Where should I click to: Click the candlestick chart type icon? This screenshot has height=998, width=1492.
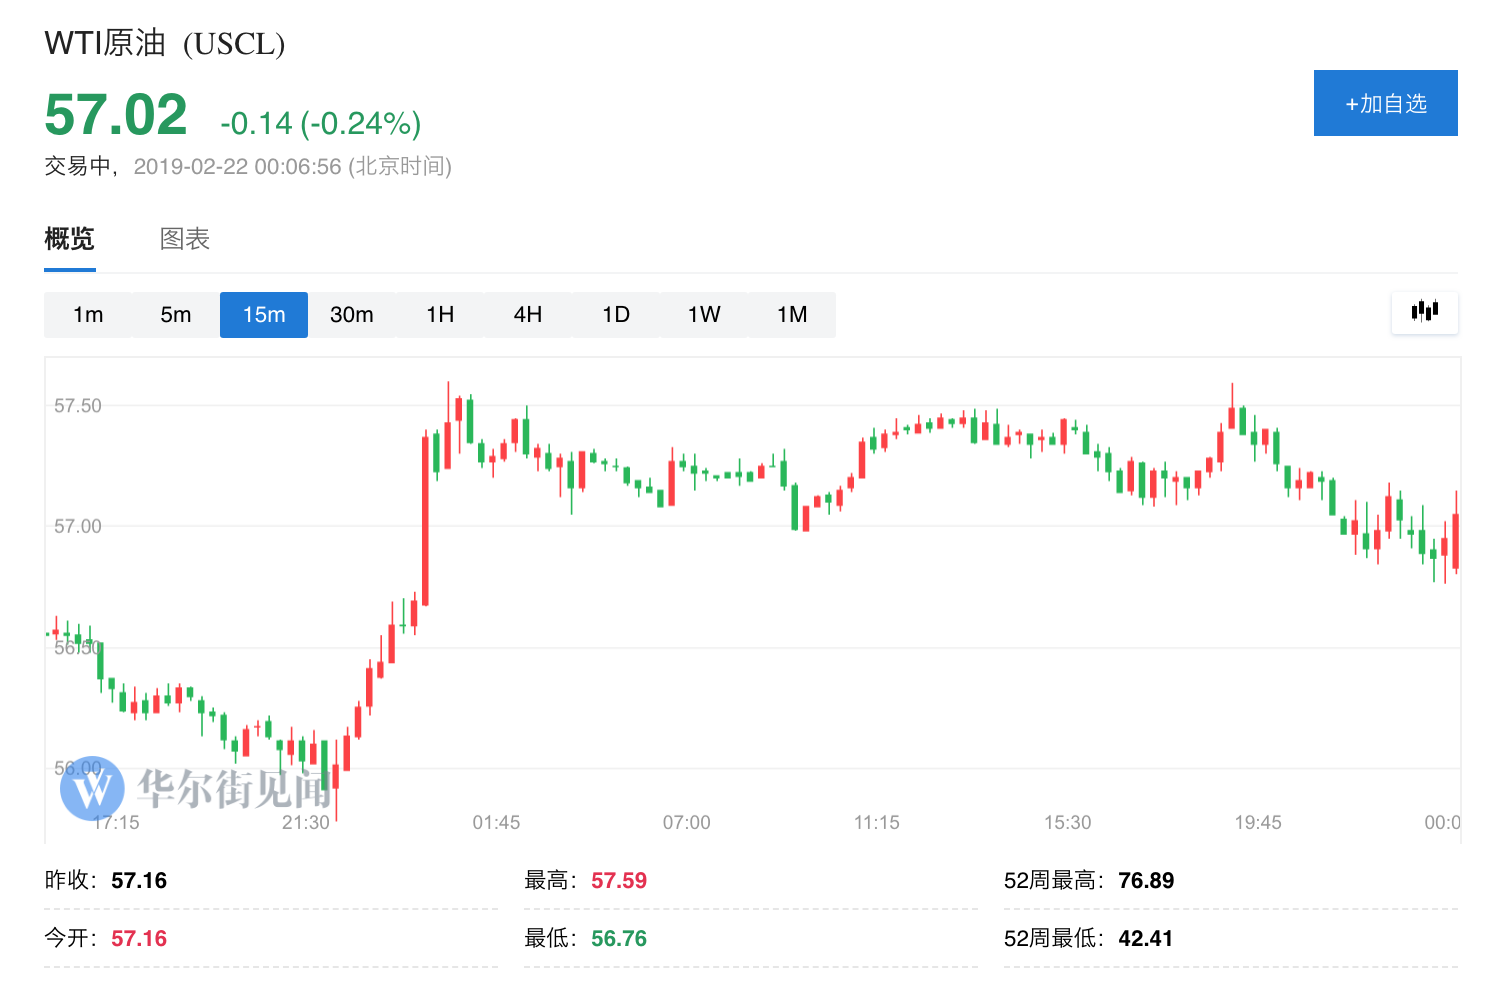[x=1424, y=312]
